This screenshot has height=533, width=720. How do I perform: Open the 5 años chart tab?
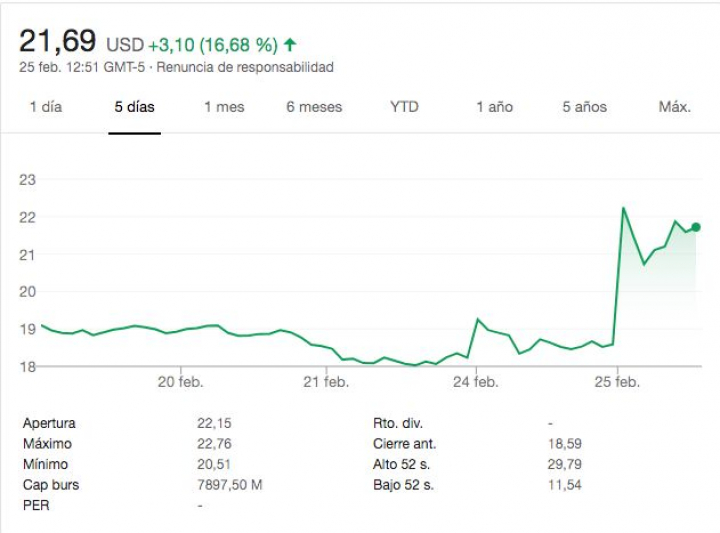584,107
